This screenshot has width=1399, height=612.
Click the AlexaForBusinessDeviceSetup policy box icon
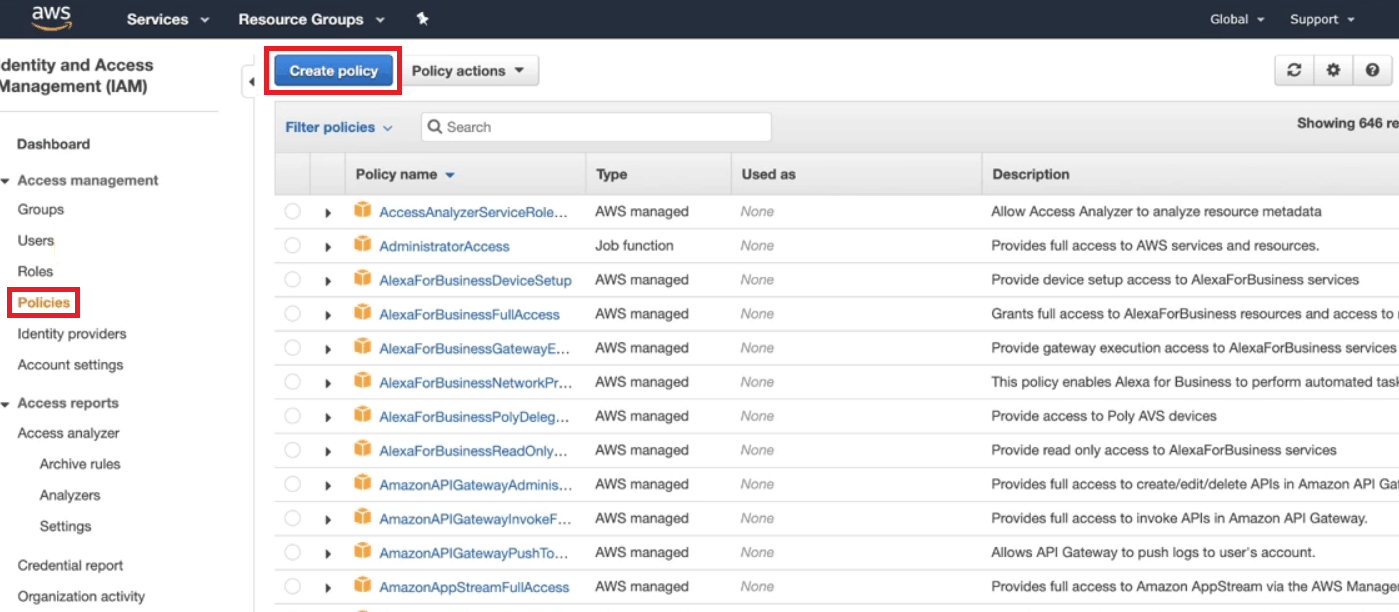362,279
